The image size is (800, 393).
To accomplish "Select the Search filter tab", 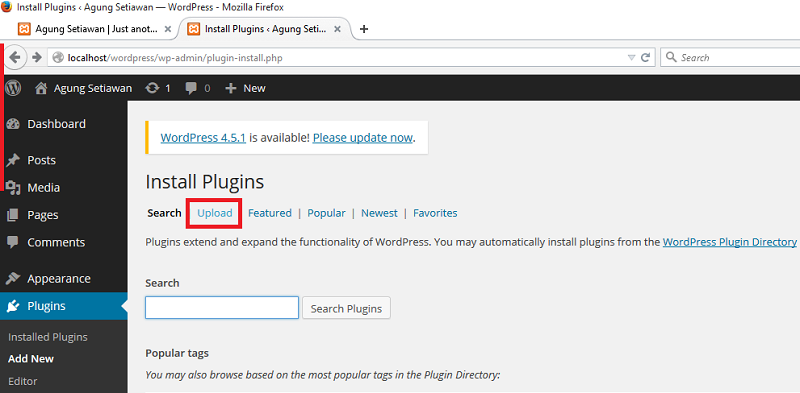I will [x=164, y=213].
